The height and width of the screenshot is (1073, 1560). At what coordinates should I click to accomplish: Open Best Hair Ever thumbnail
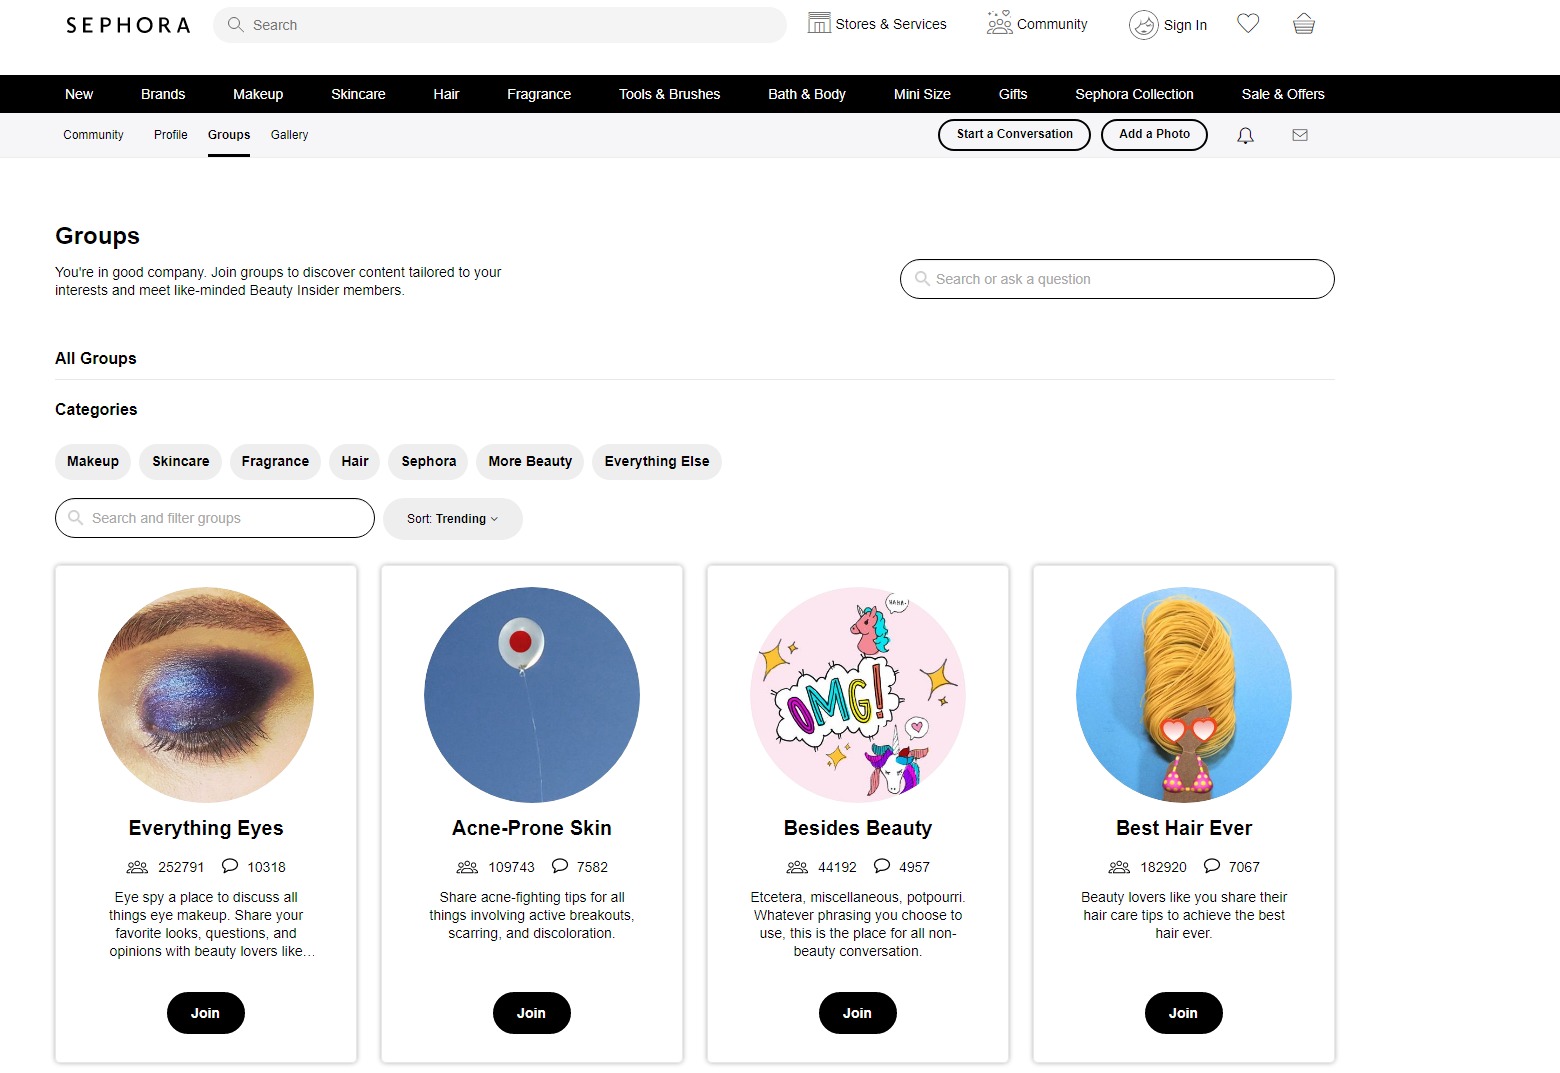(1184, 695)
